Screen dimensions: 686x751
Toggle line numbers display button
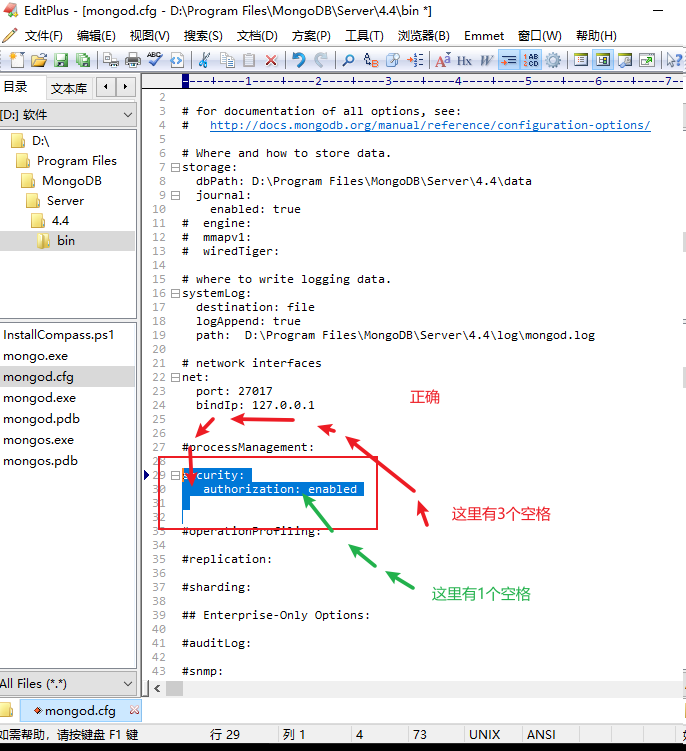tap(530, 60)
